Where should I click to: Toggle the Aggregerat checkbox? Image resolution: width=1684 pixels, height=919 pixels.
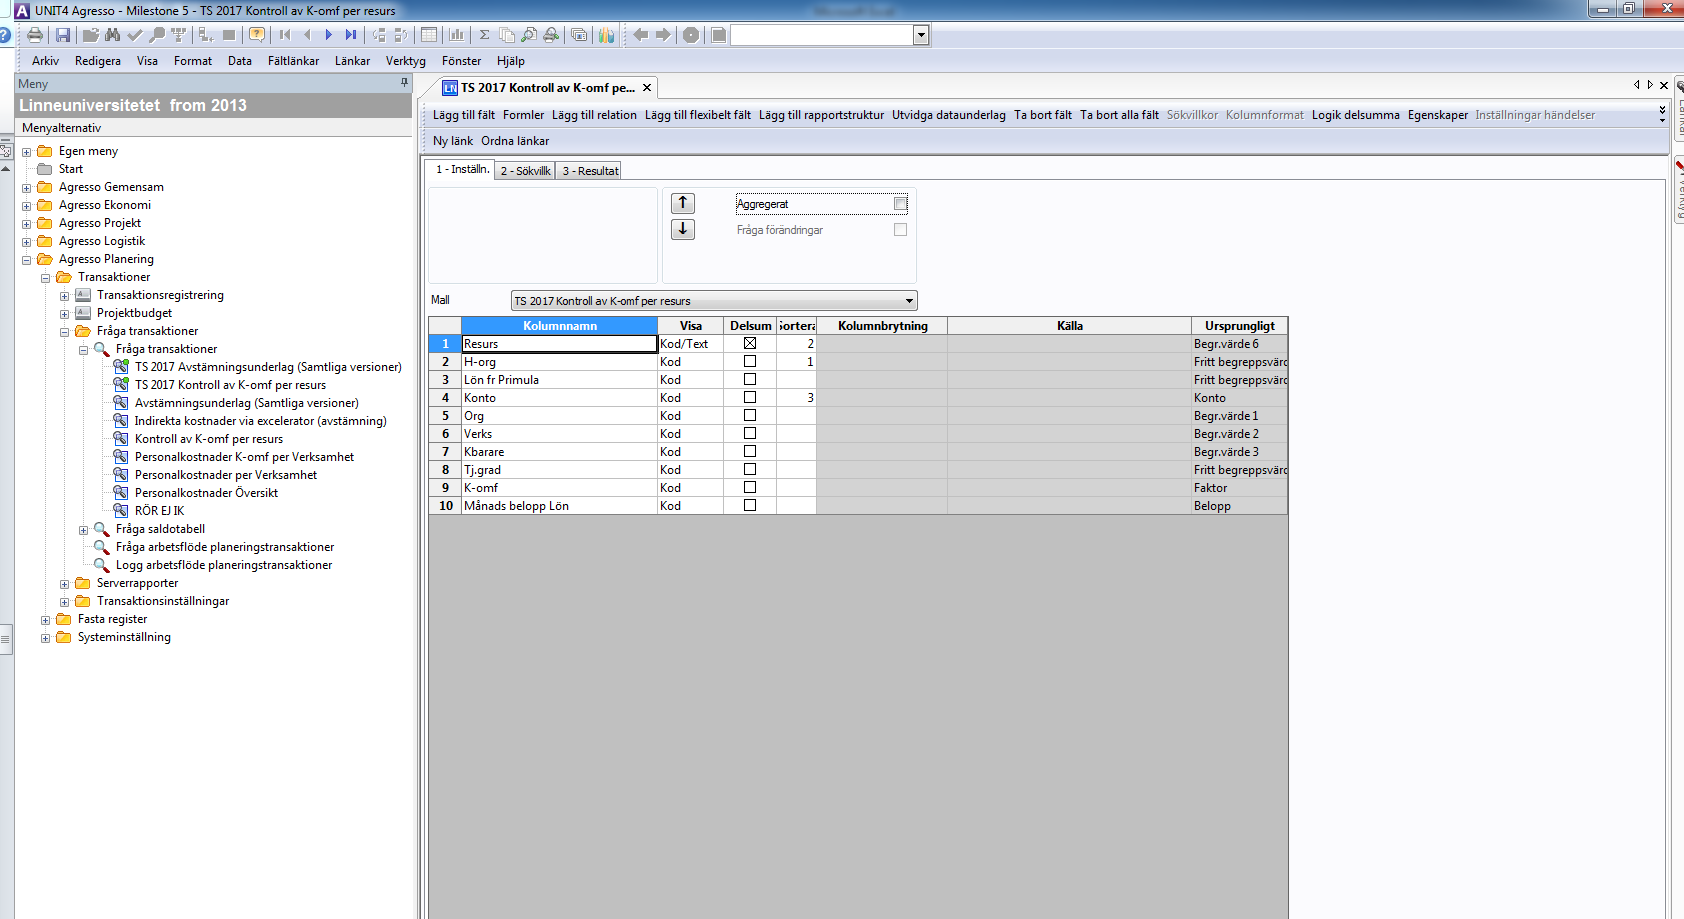pos(900,204)
